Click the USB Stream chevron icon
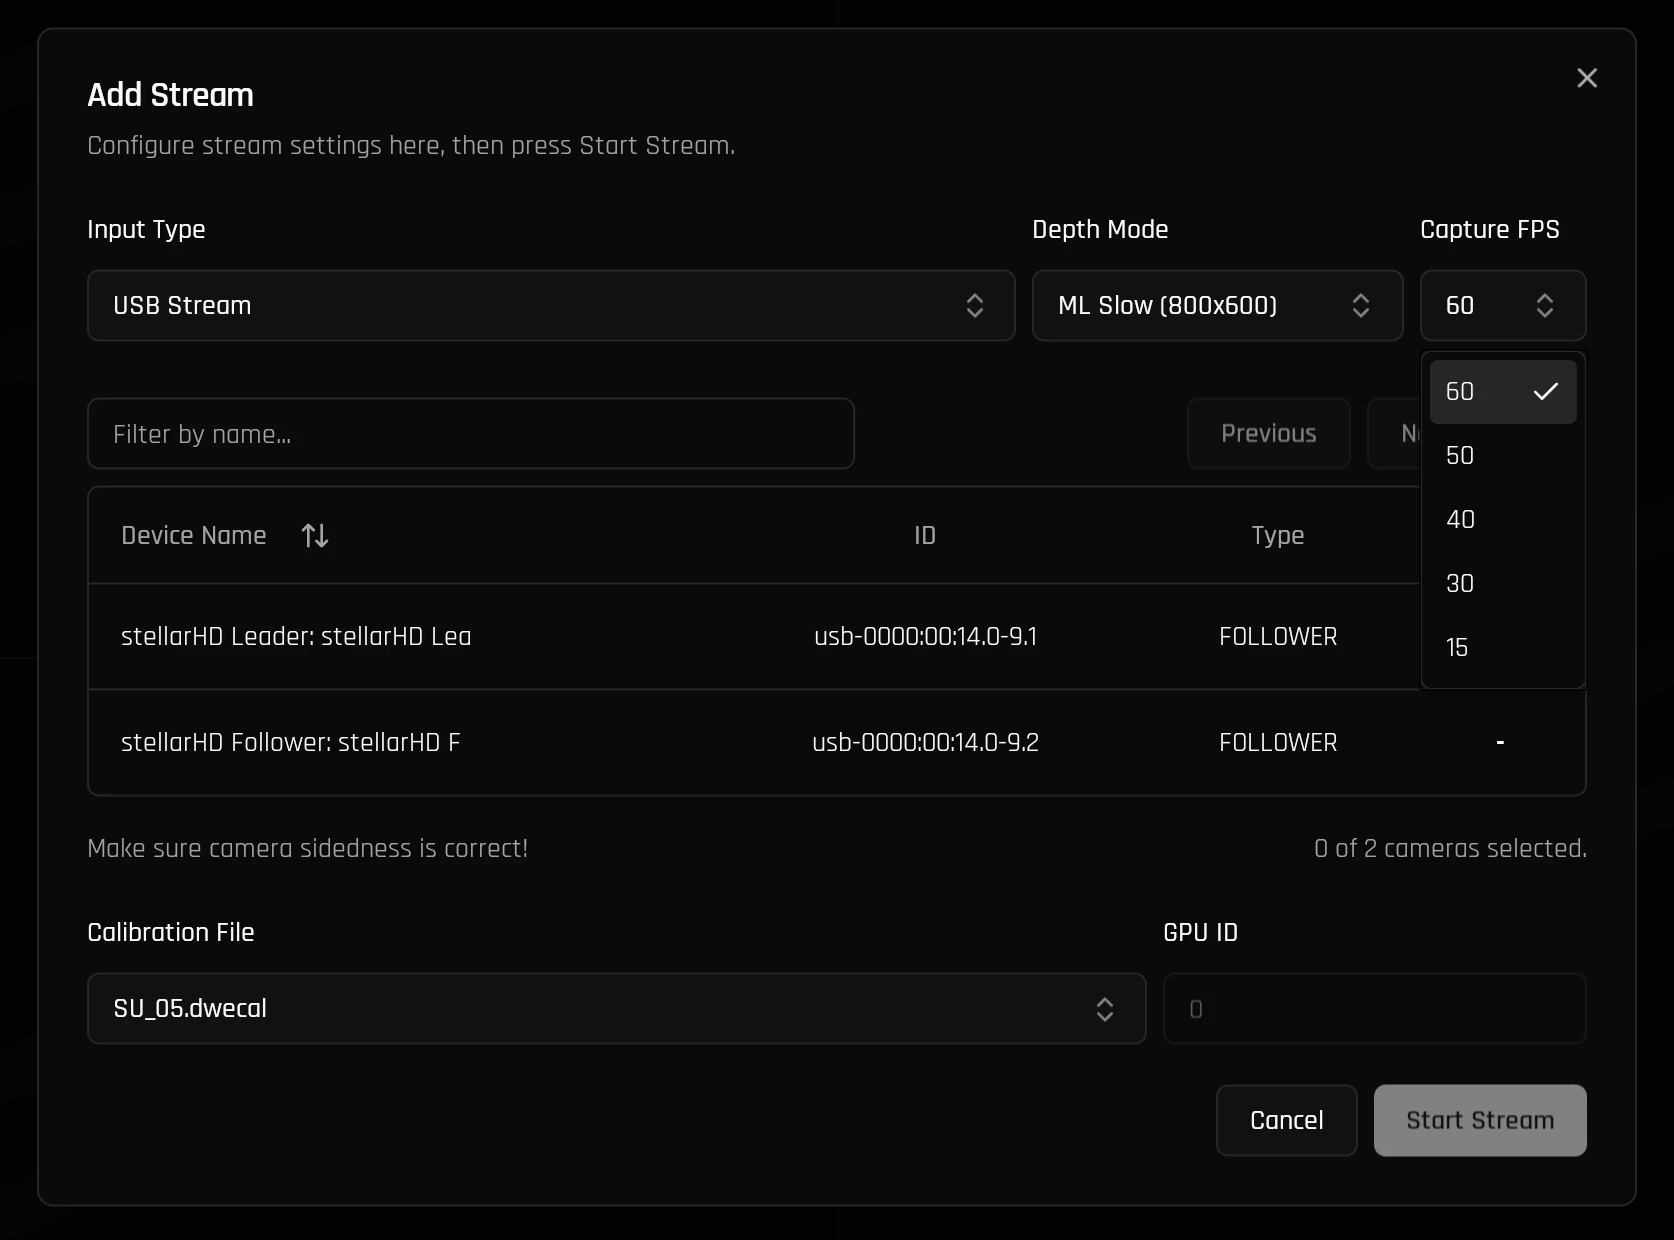The image size is (1674, 1240). pos(975,305)
